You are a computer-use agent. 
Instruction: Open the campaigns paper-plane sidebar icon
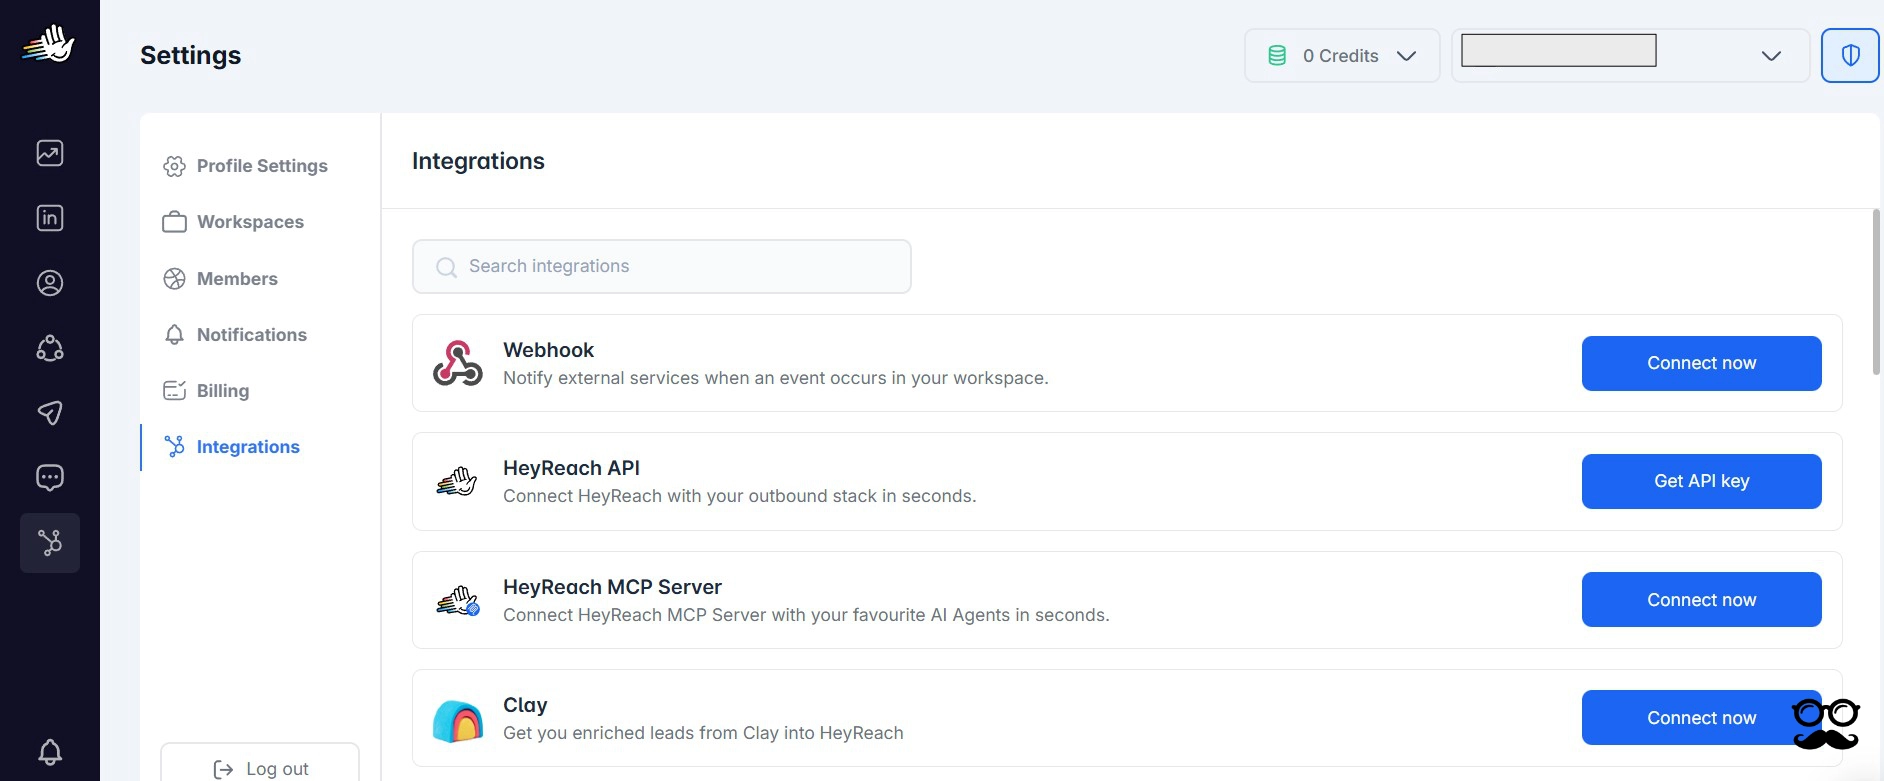50,413
